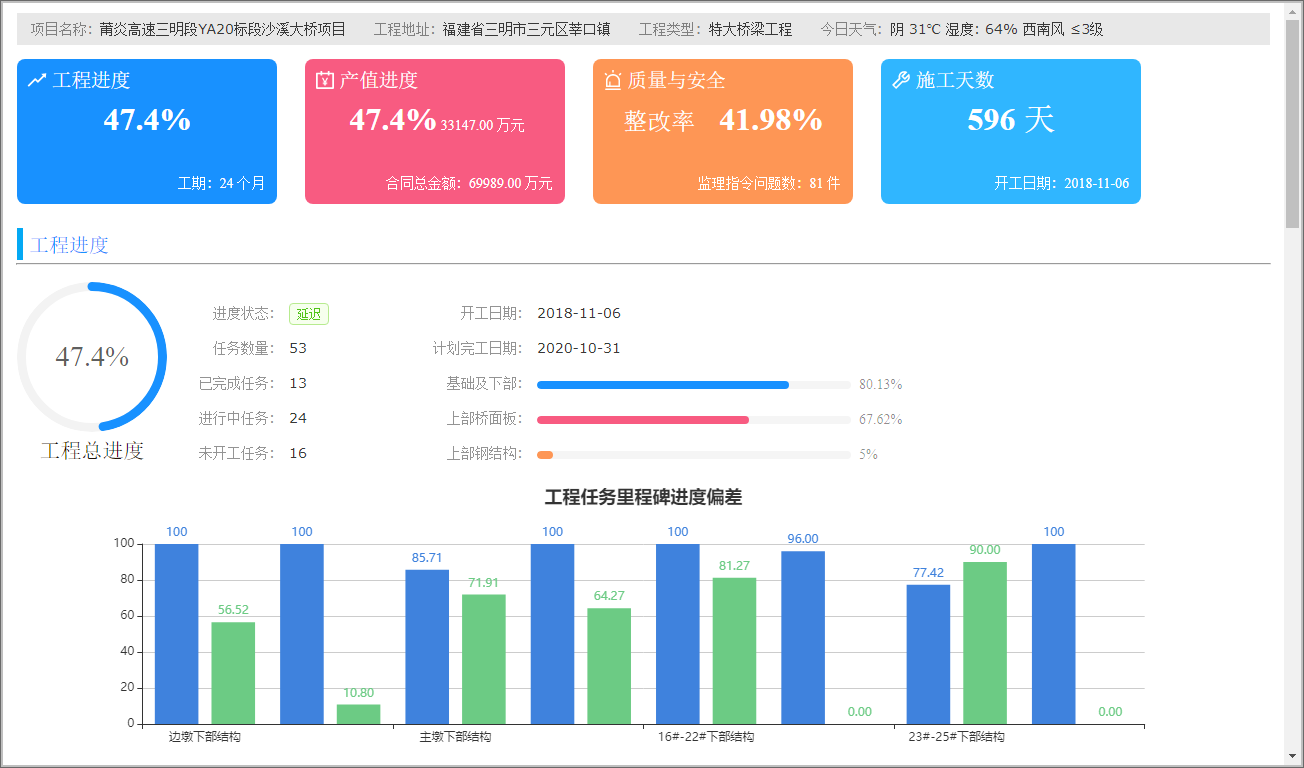1304x768 pixels.
Task: Click the scrollbar up arrow
Action: point(1293,10)
